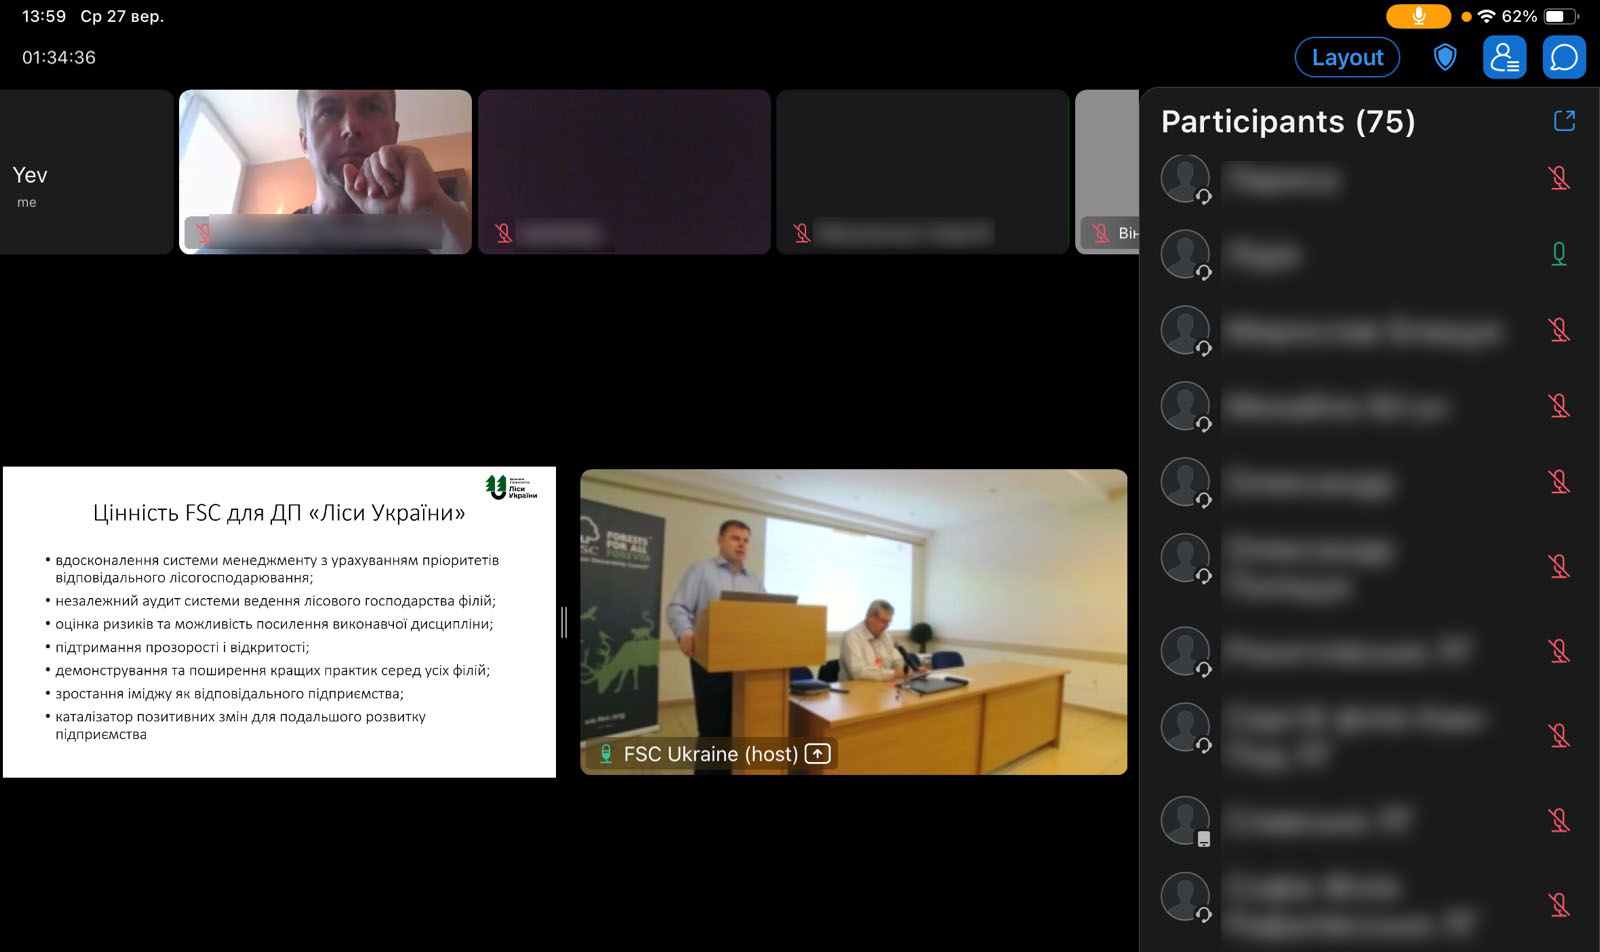Select the FSC Ukraine (host) video feed
1600x952 pixels.
point(854,621)
